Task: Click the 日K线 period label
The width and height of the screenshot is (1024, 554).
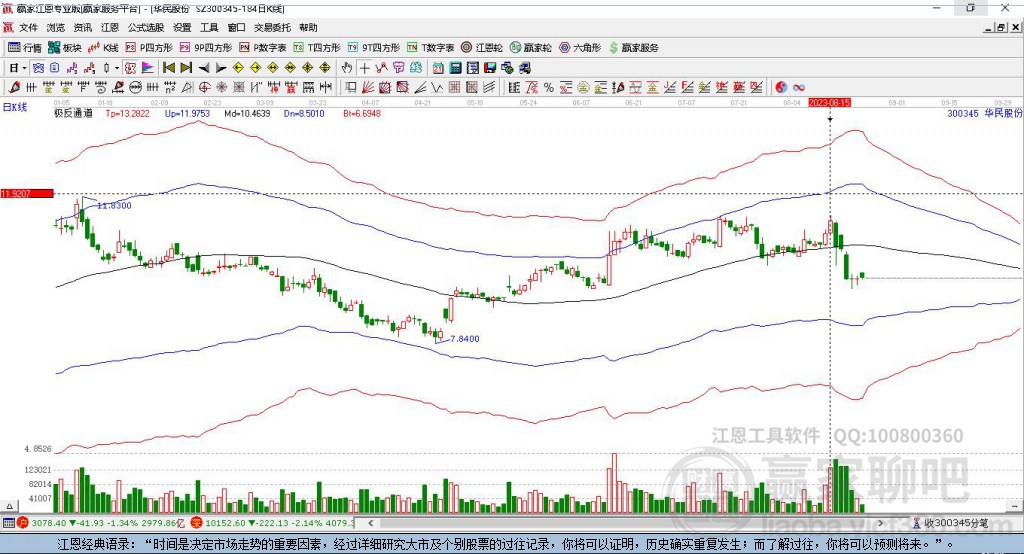Action: click(15, 107)
